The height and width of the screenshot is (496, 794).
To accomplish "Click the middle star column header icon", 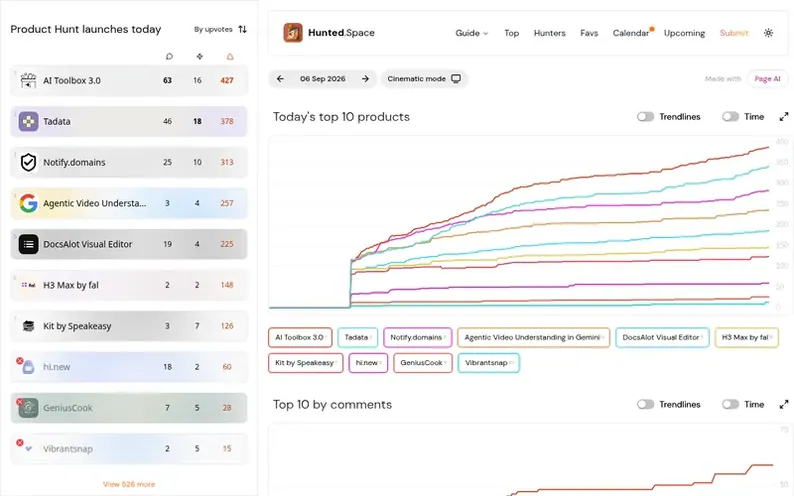I will (200, 56).
